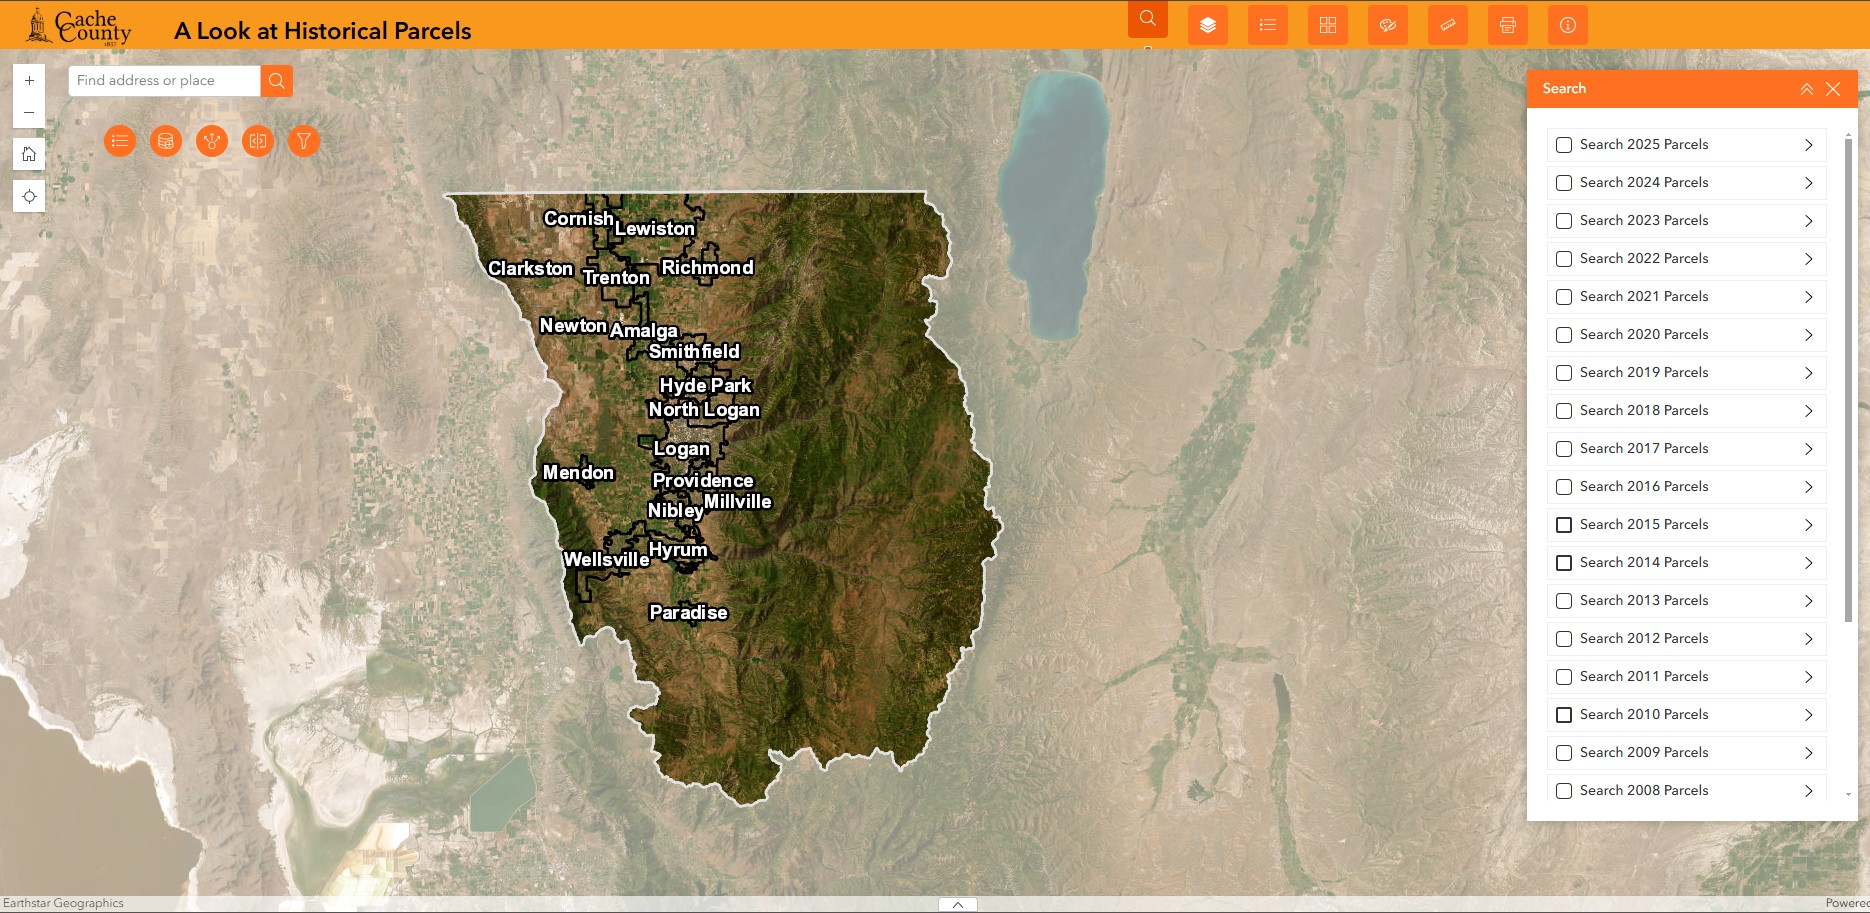
Task: Open the basemap gallery grid icon
Action: coord(1327,25)
